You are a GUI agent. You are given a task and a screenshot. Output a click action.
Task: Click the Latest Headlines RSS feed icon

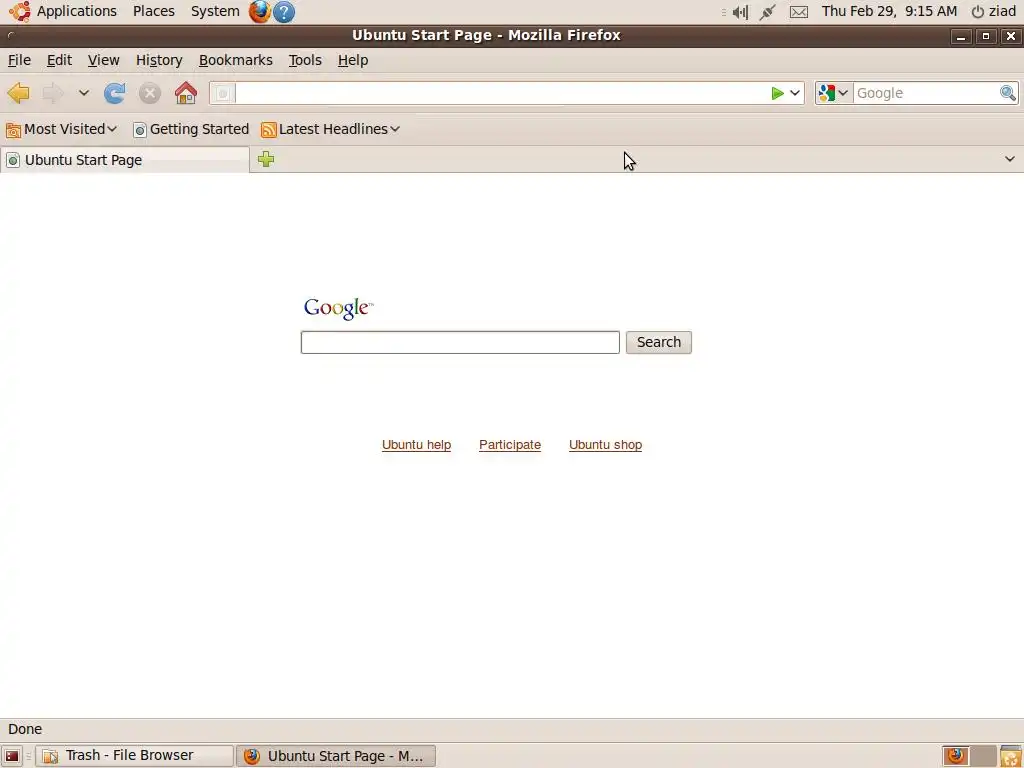pyautogui.click(x=268, y=130)
